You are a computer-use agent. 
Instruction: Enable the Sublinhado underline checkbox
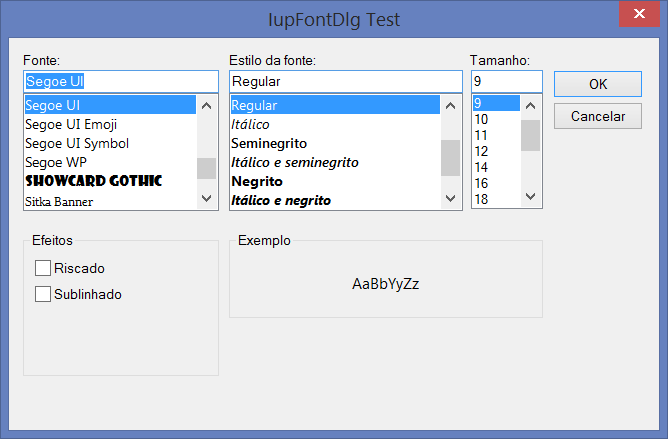(x=43, y=294)
